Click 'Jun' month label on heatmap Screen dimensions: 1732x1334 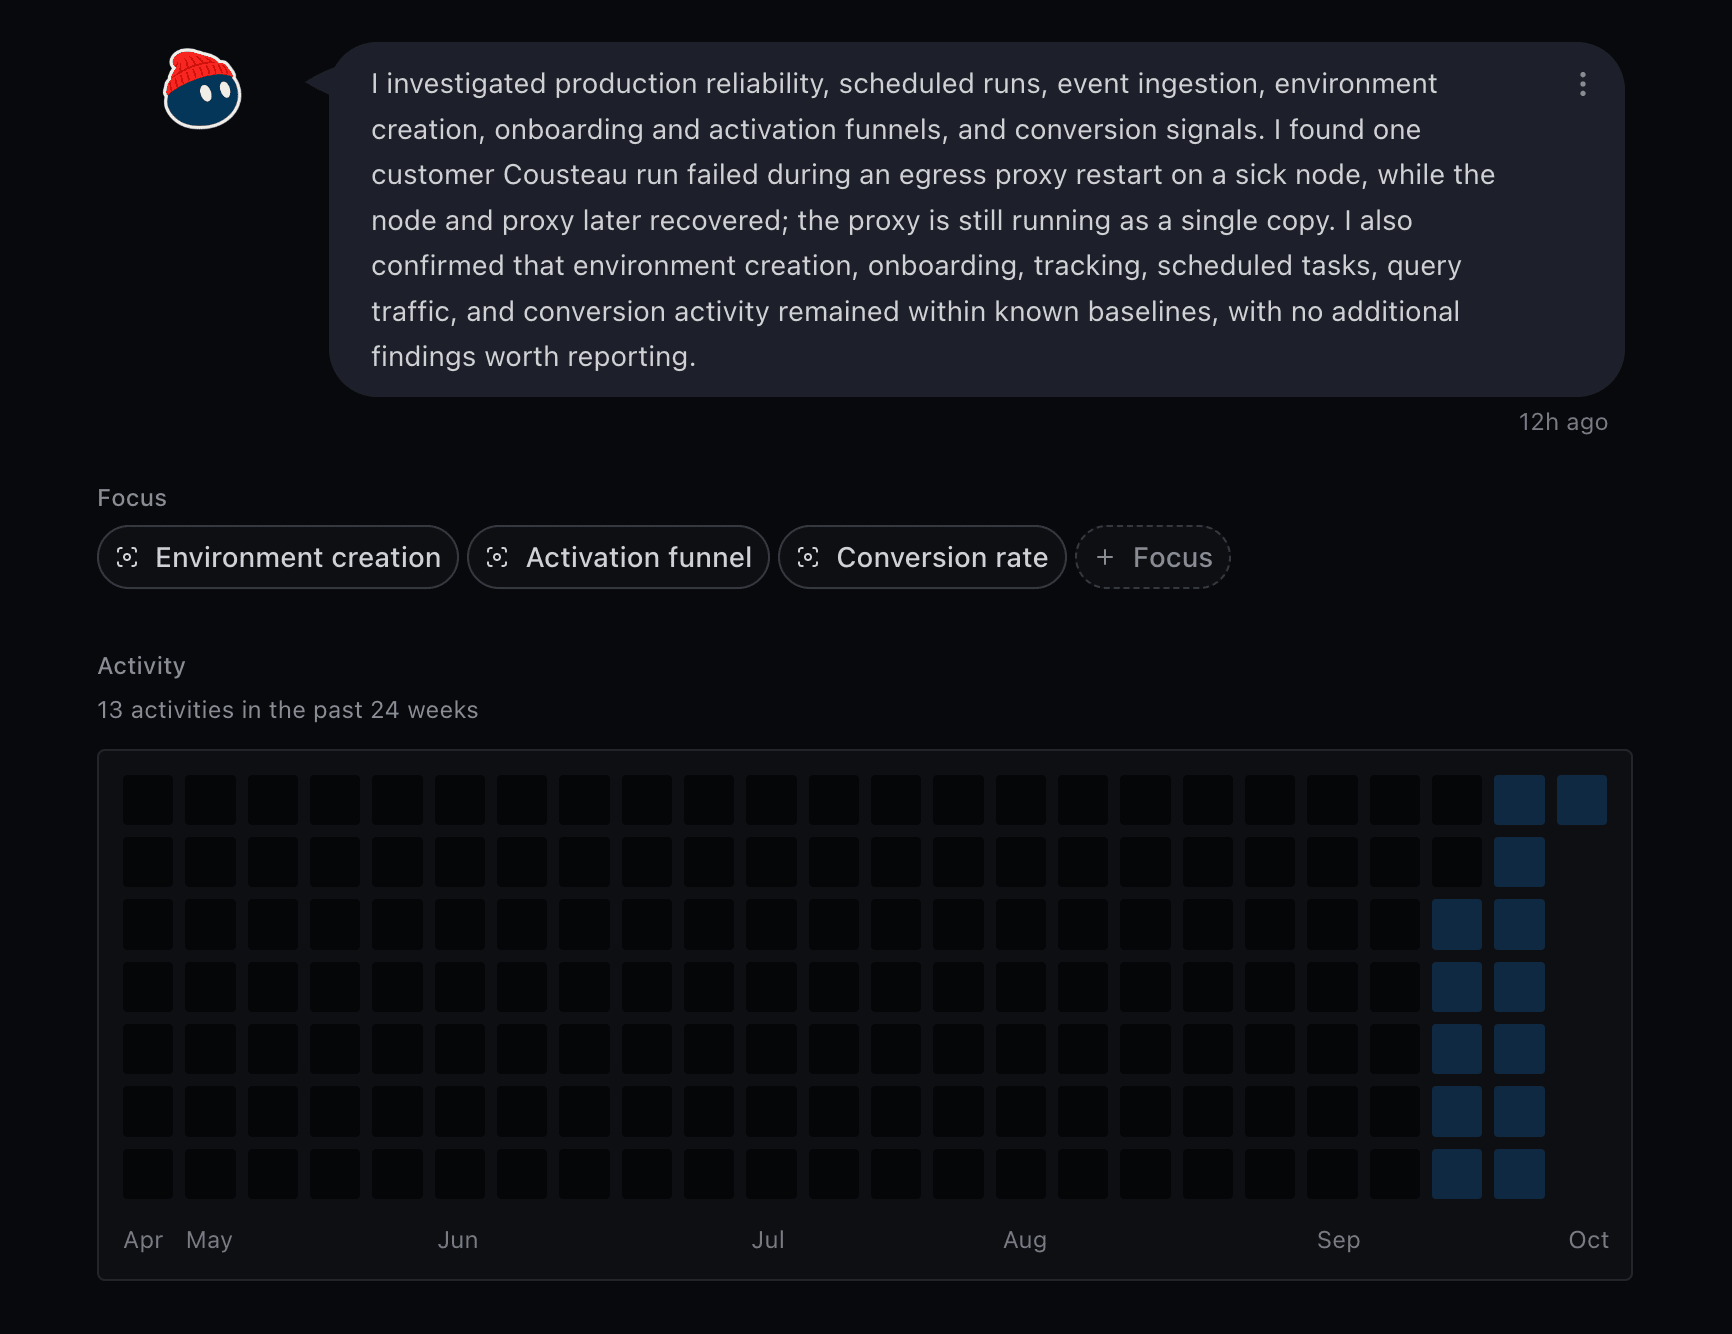458,1240
